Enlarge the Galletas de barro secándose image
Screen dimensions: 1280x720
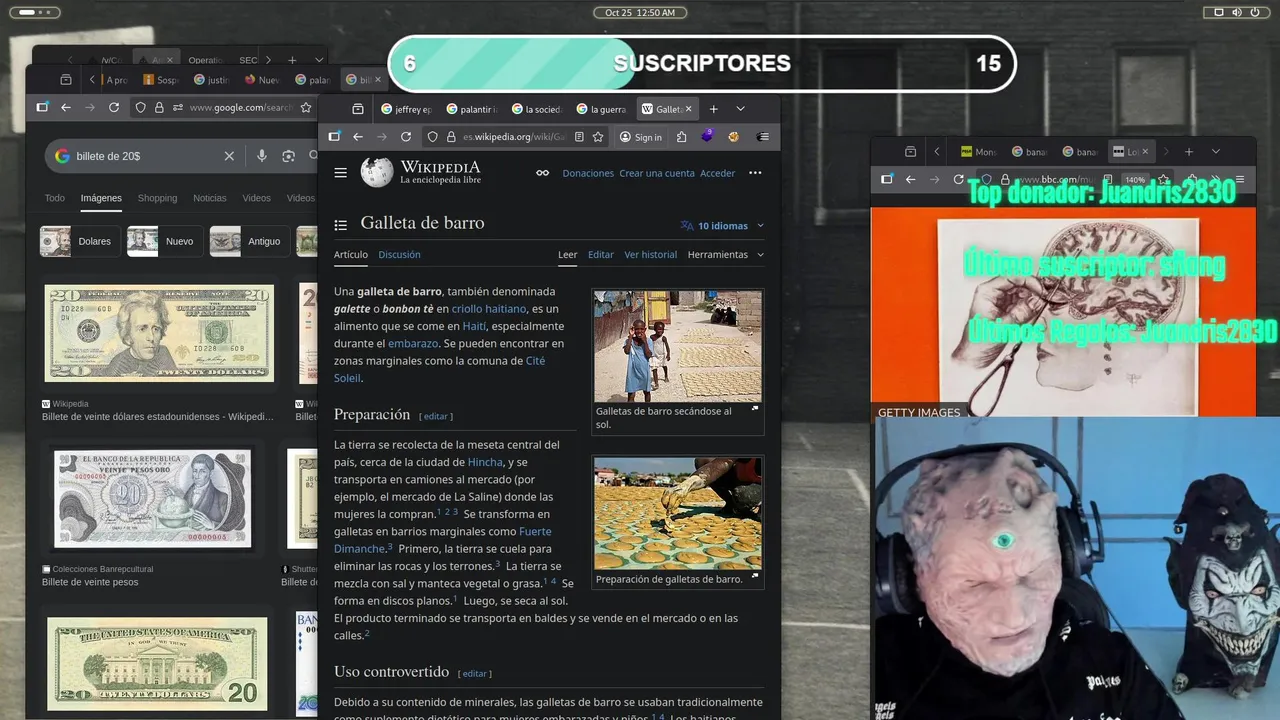[678, 346]
